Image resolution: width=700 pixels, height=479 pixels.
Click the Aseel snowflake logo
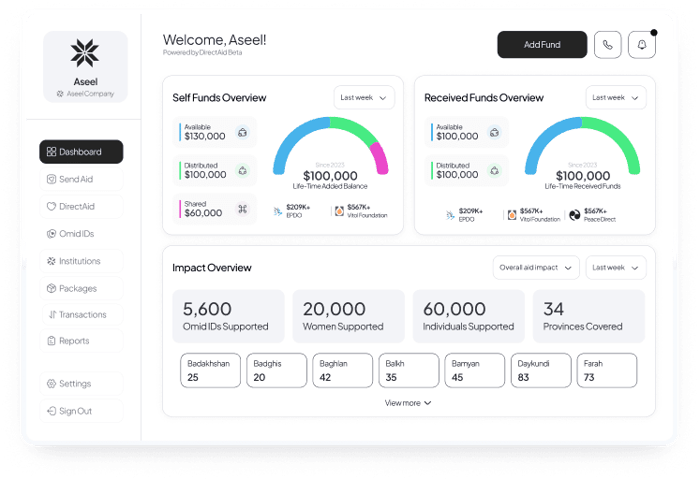click(85, 54)
